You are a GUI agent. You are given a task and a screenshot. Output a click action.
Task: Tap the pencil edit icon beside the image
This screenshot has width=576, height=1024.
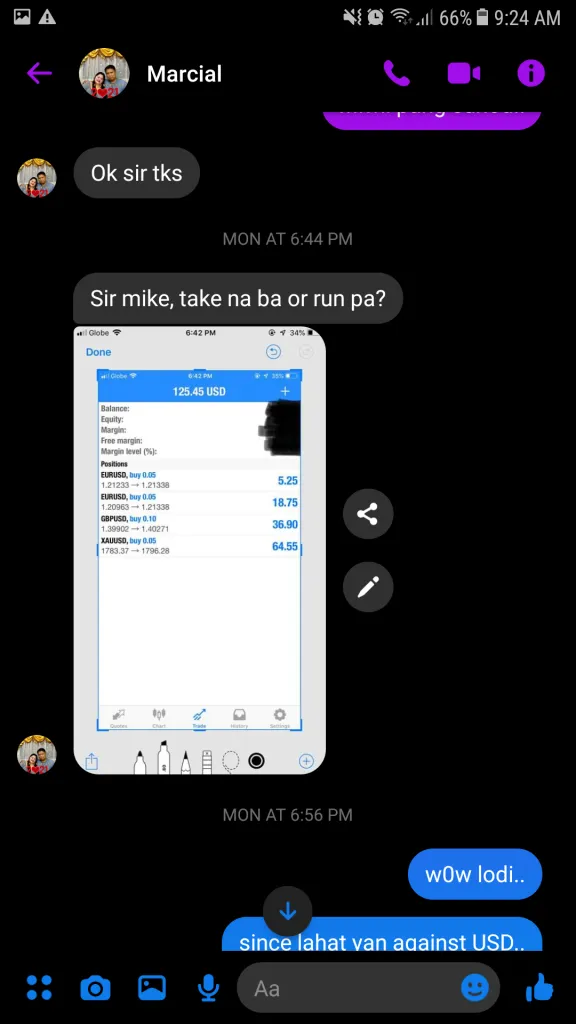tap(368, 587)
